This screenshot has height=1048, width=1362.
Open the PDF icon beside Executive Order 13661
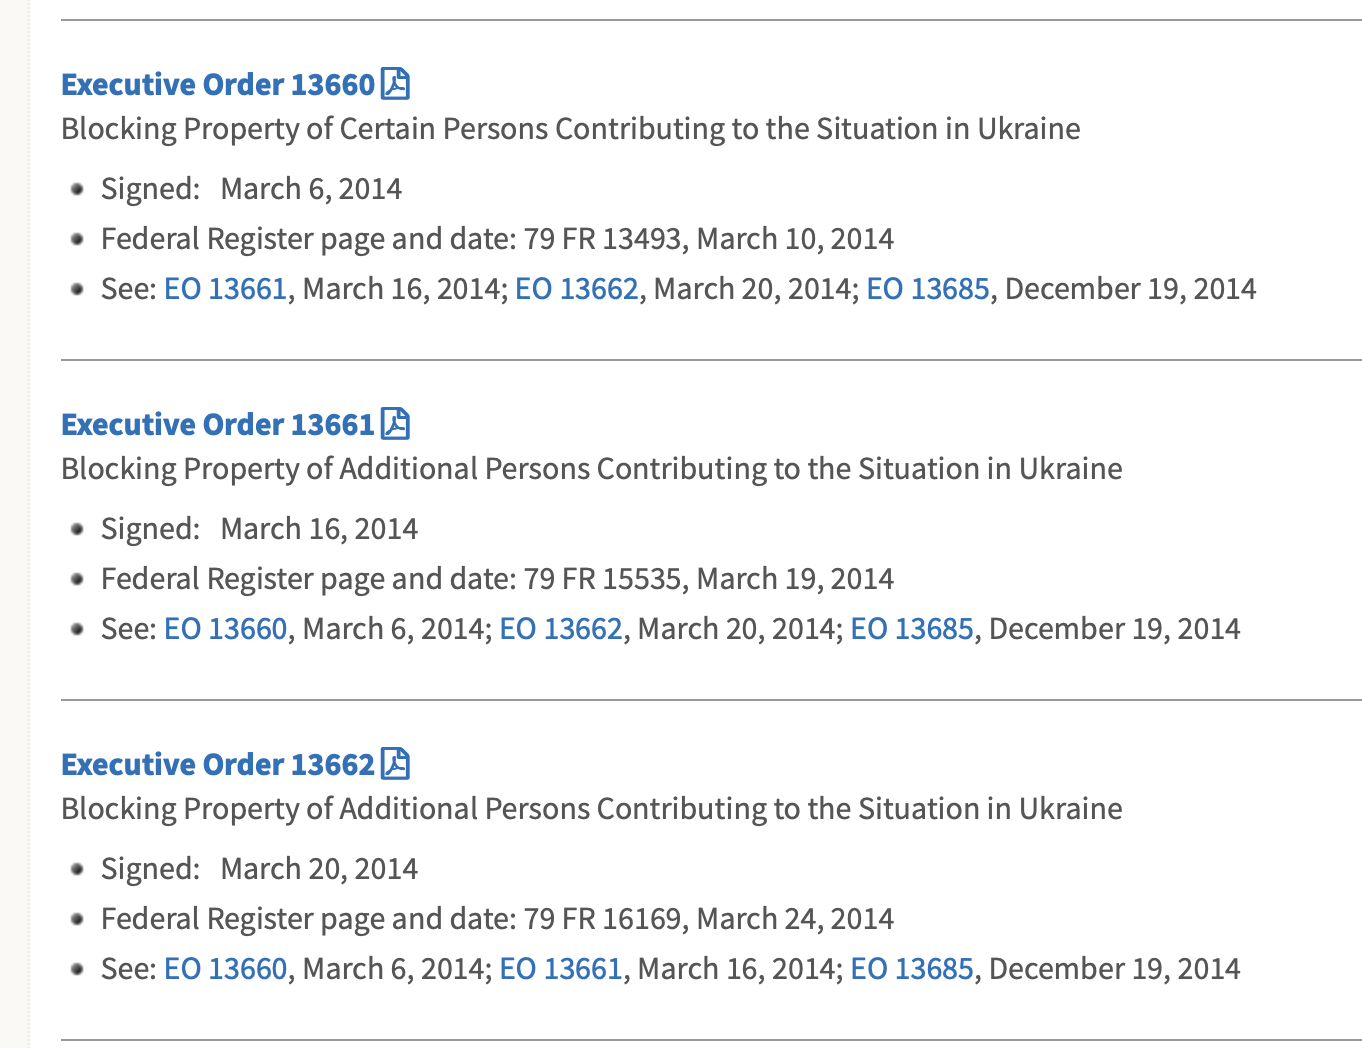tap(396, 424)
